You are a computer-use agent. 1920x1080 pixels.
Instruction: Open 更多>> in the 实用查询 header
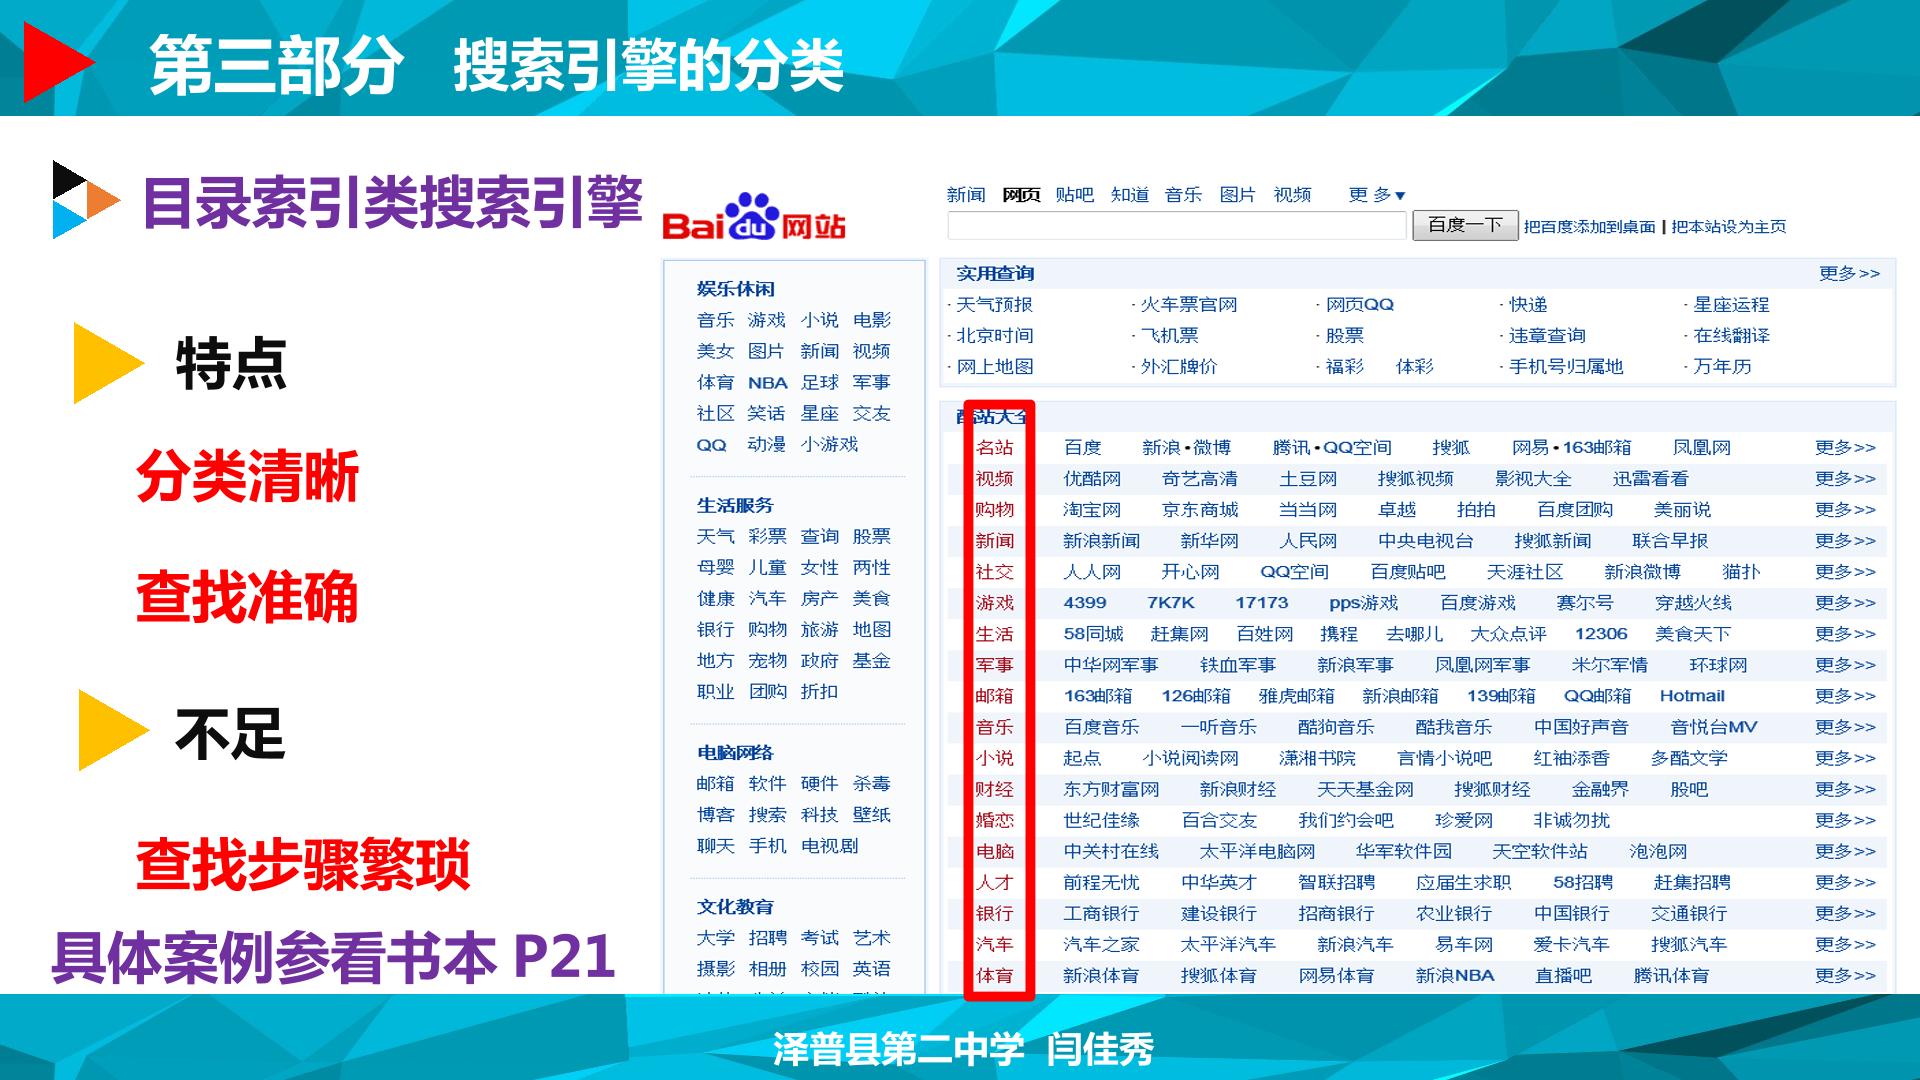point(1849,273)
